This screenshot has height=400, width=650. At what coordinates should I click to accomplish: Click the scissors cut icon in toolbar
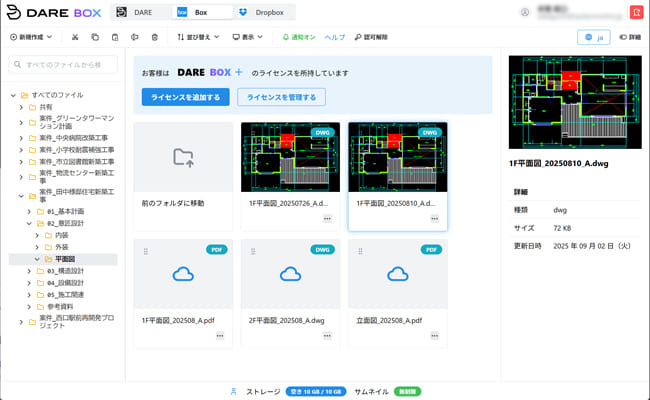(x=75, y=37)
